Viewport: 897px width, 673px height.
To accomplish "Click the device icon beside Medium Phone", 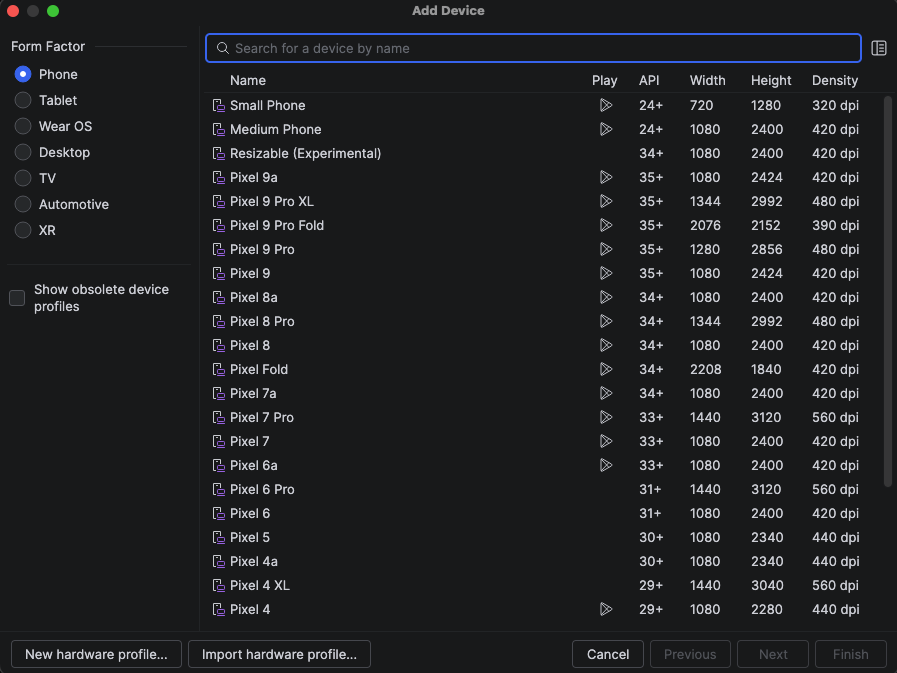I will click(x=219, y=129).
